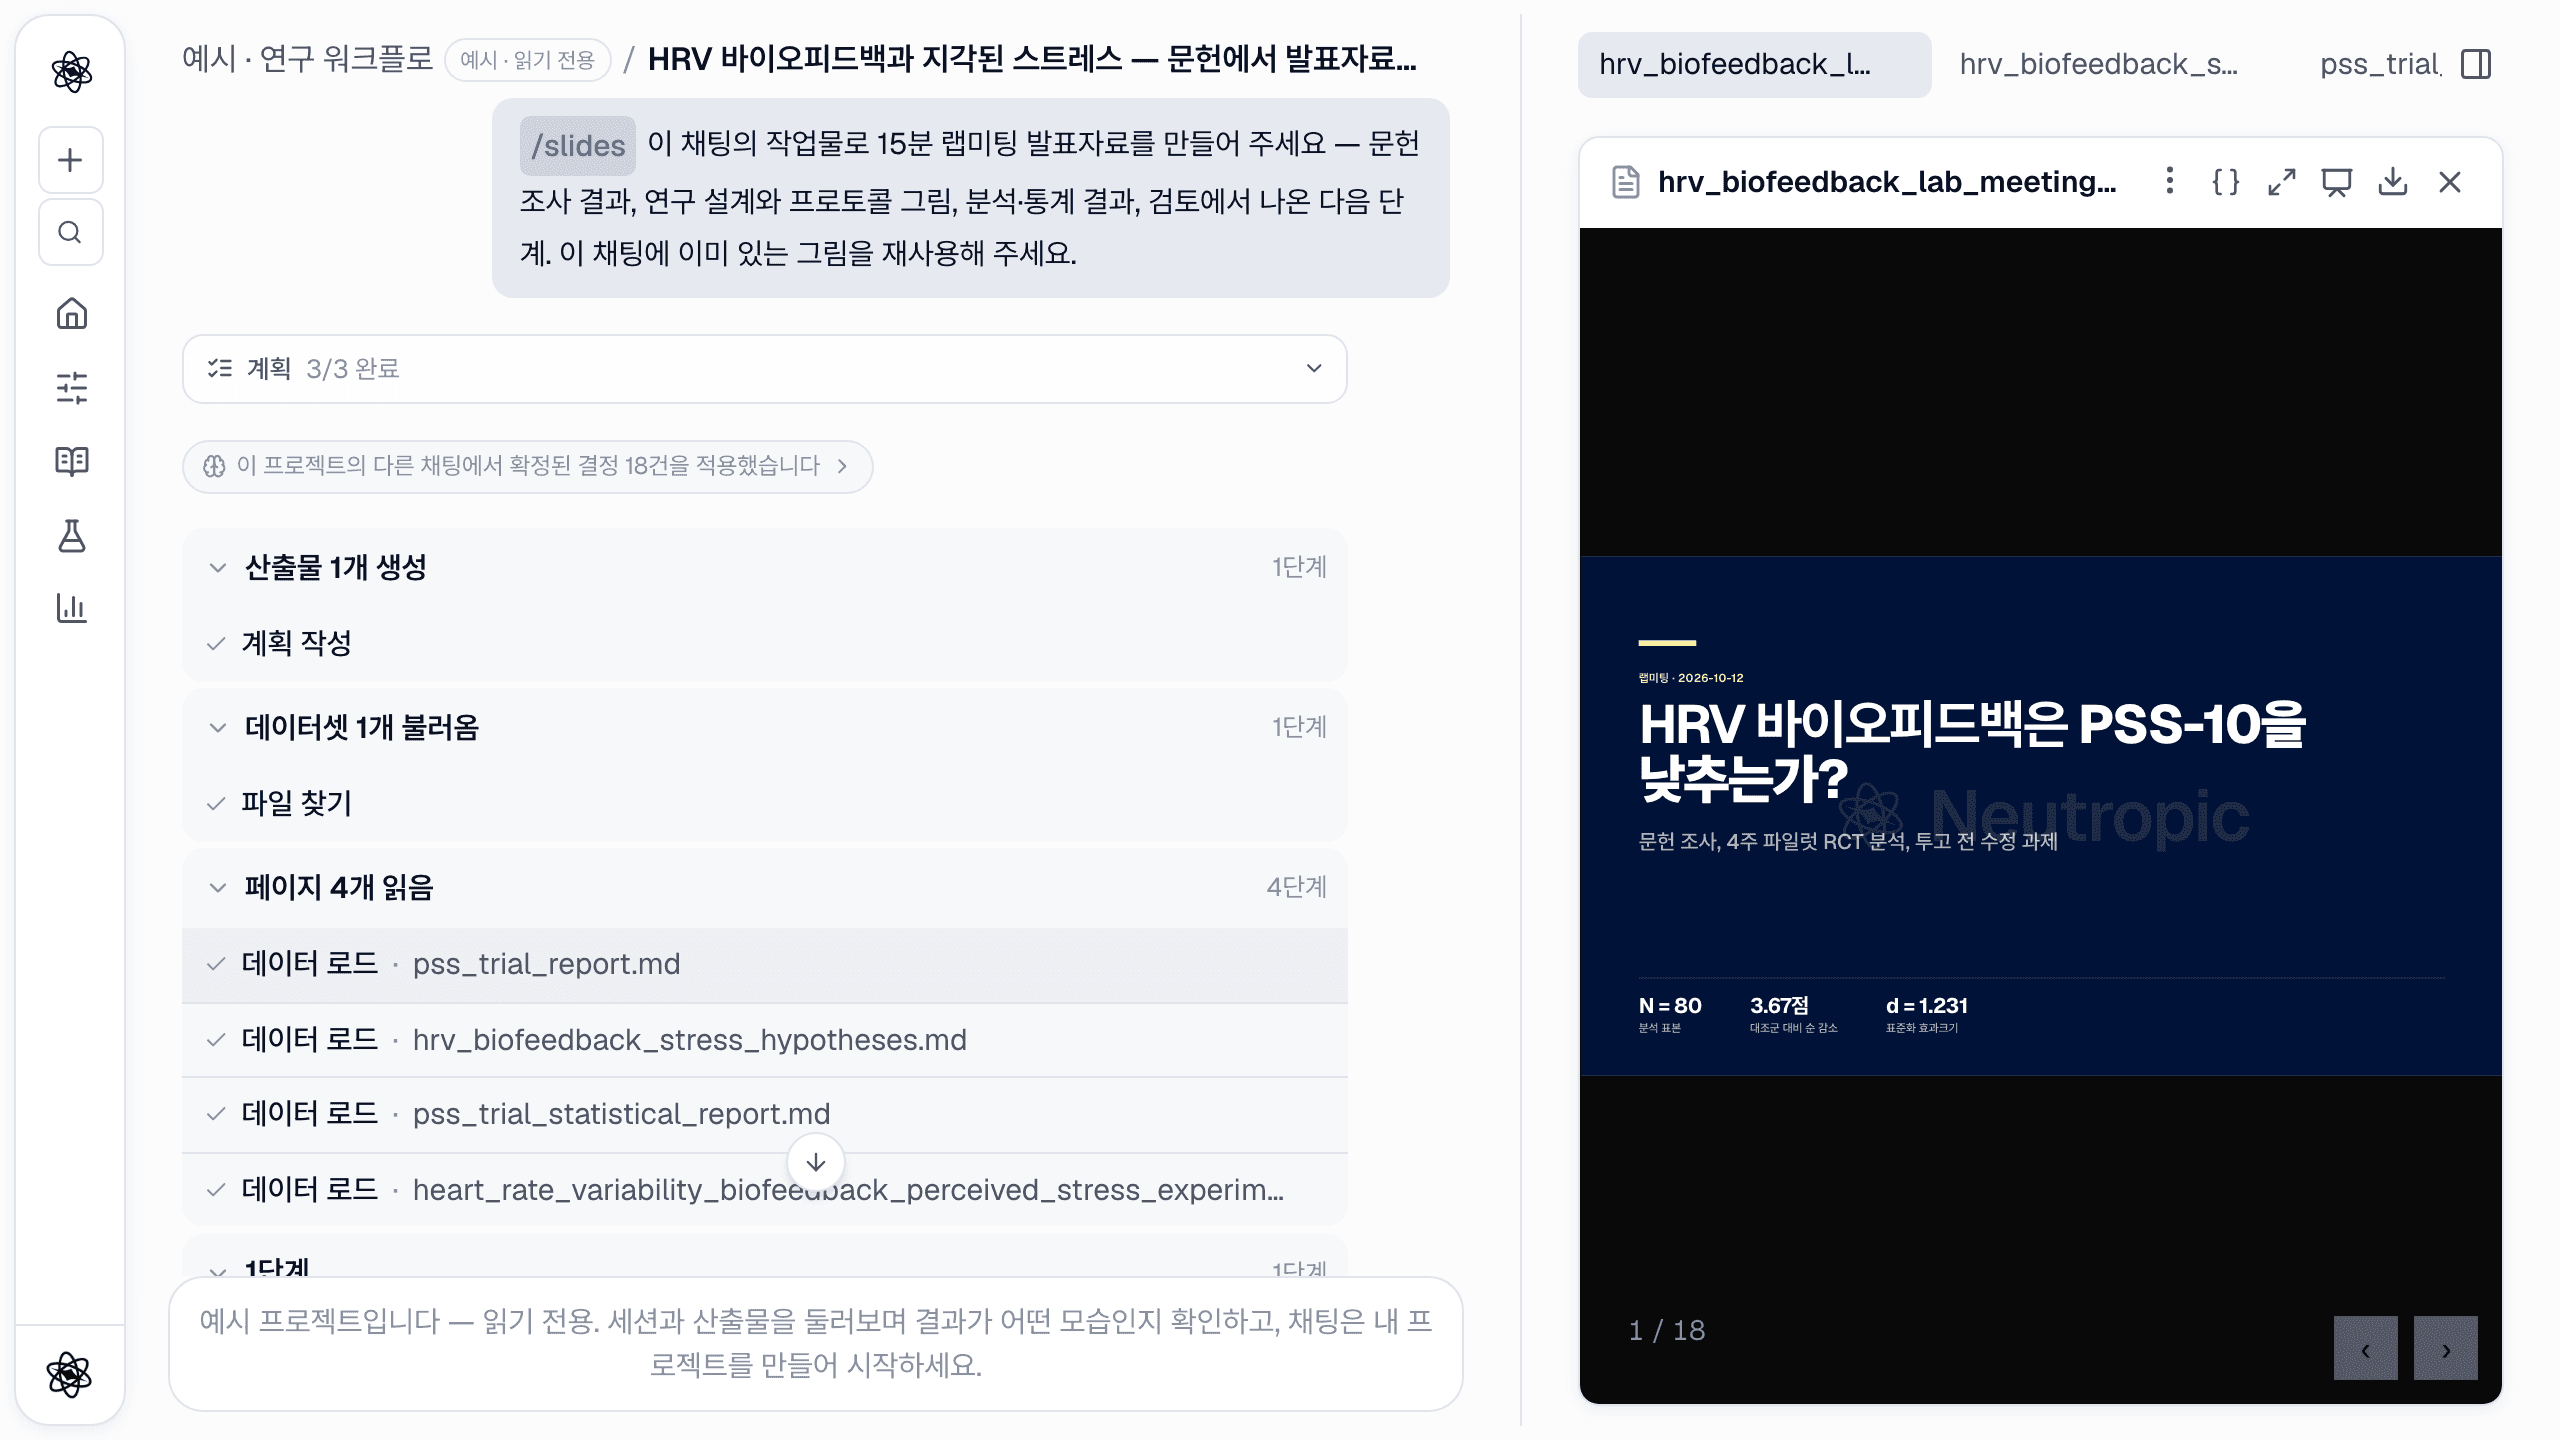Start presentation mode with the screen icon
Image resolution: width=2560 pixels, height=1440 pixels.
(x=2337, y=182)
